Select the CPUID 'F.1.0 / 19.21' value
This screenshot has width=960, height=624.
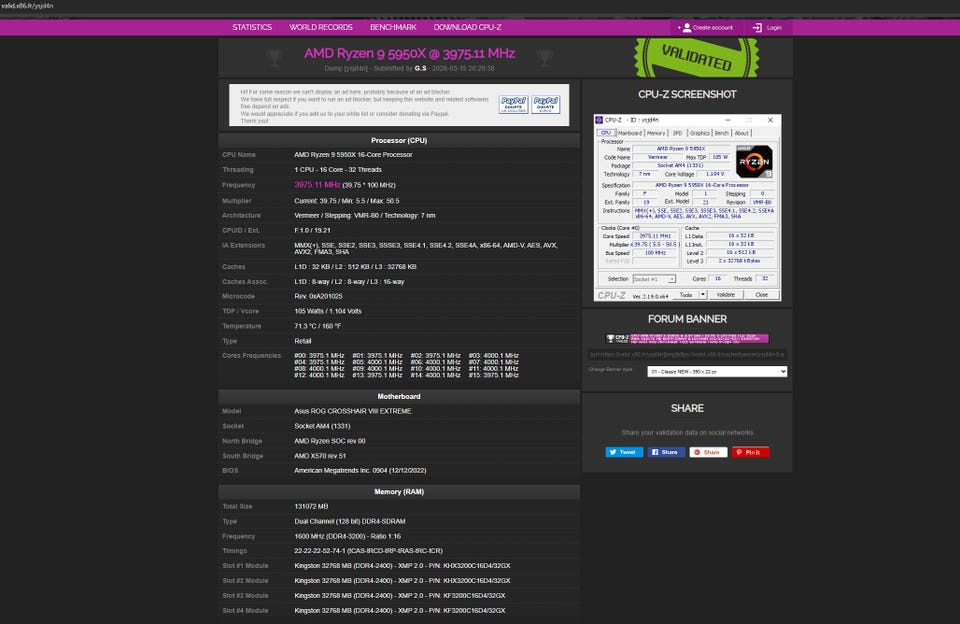(312, 230)
